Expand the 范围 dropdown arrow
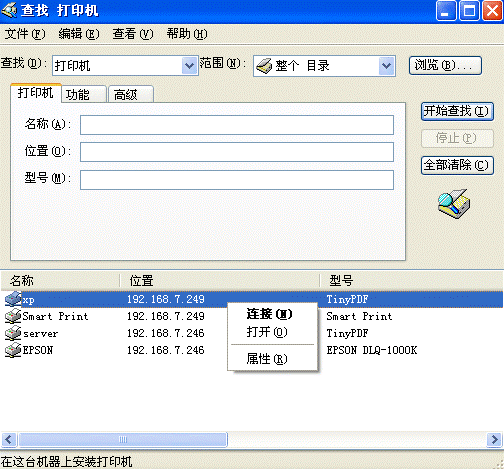Viewport: 504px width, 469px height. pos(386,66)
